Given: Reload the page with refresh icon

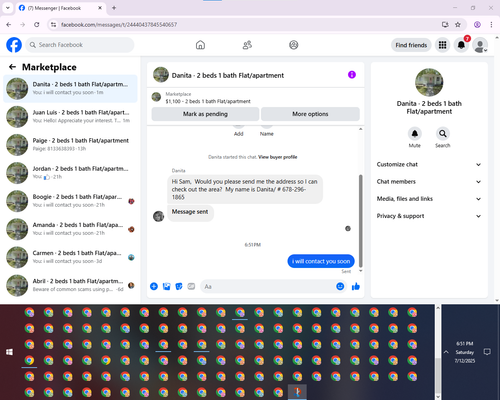Looking at the screenshot, I should tap(37, 25).
